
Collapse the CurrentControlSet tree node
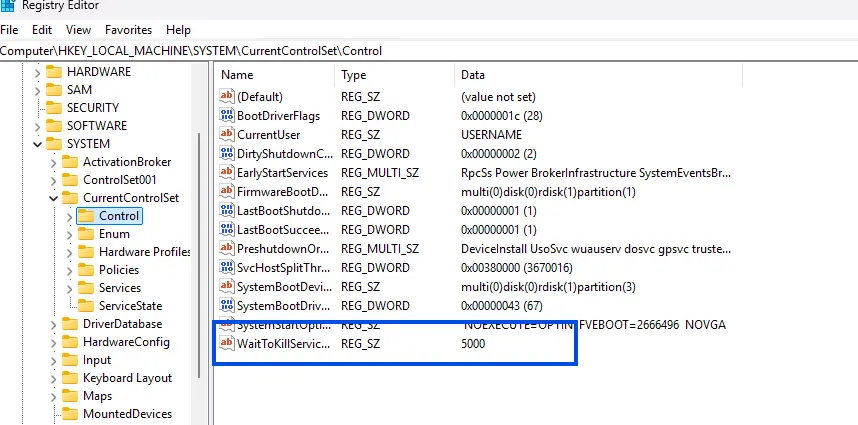tap(54, 198)
